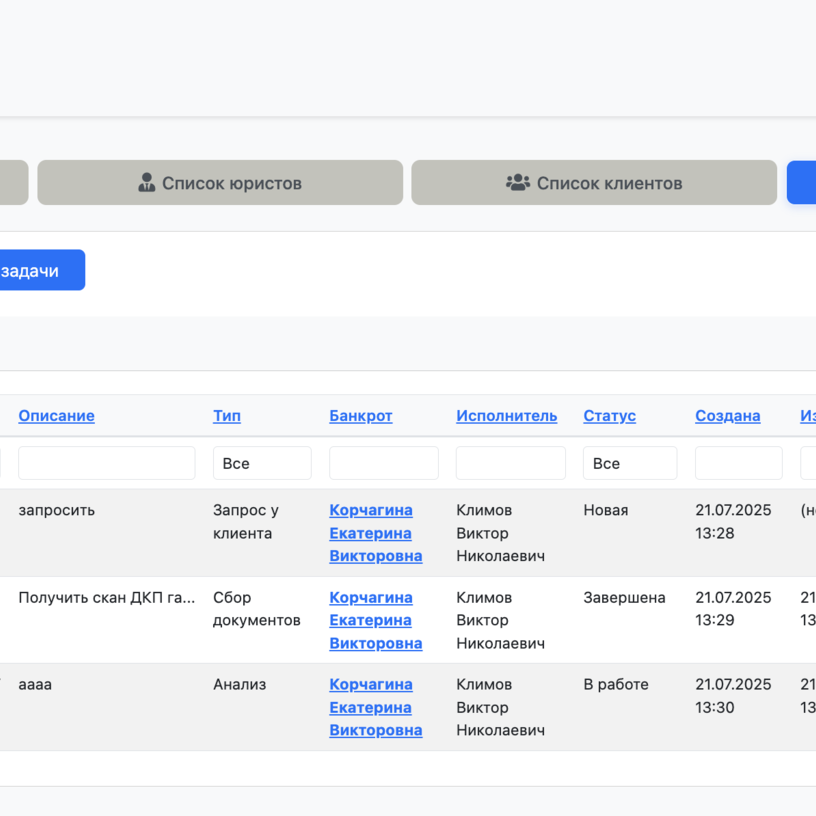Sort table by Банкрот column
Image resolution: width=816 pixels, height=816 pixels.
(361, 416)
